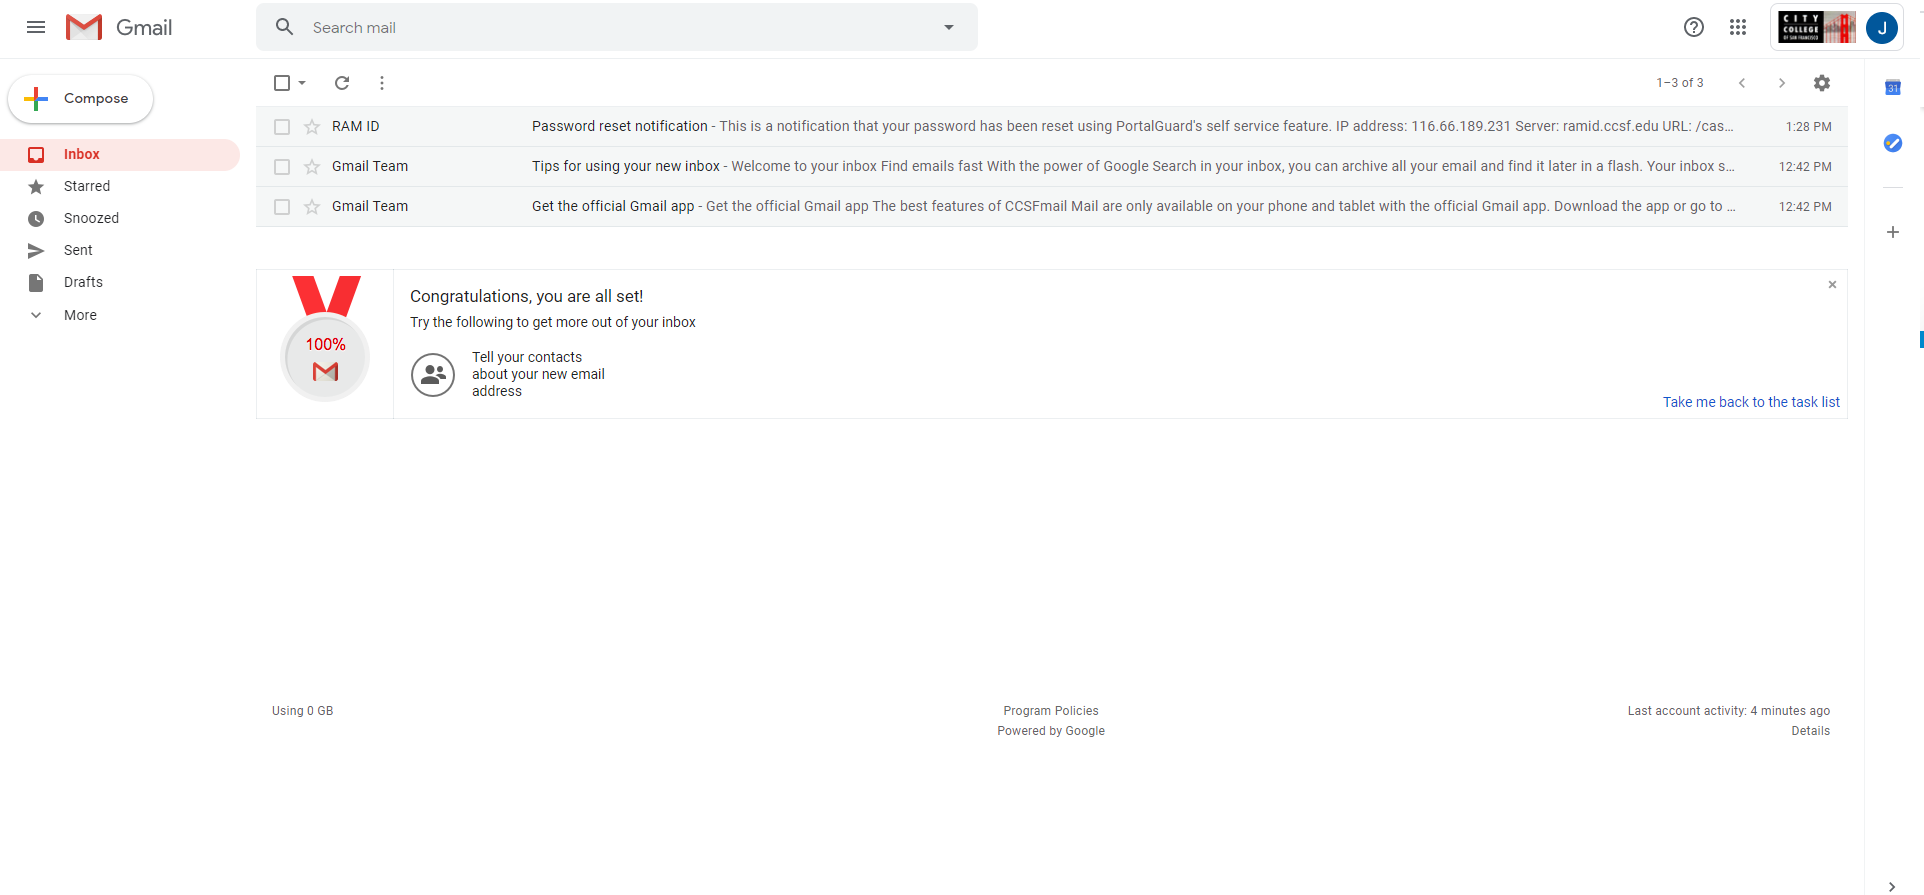Click the Using 0 GB storage text
The image size is (1924, 895).
pyautogui.click(x=303, y=711)
